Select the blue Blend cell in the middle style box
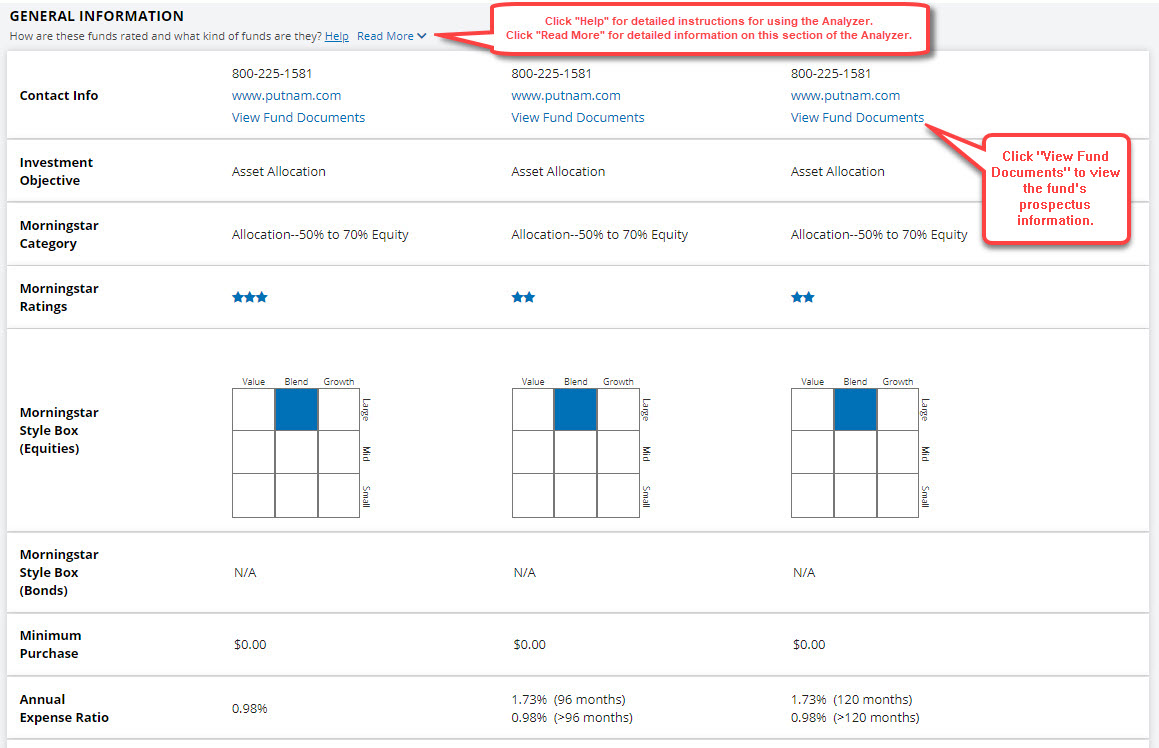 [x=575, y=410]
